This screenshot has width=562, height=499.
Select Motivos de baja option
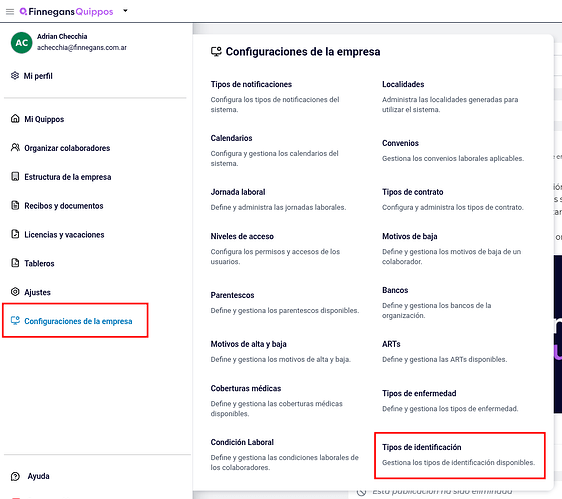[452, 249]
